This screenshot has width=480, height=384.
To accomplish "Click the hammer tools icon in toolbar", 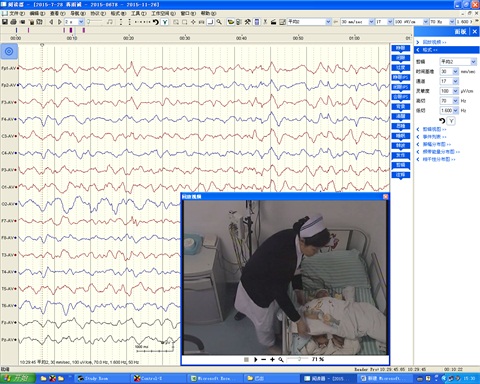I will click(247, 22).
